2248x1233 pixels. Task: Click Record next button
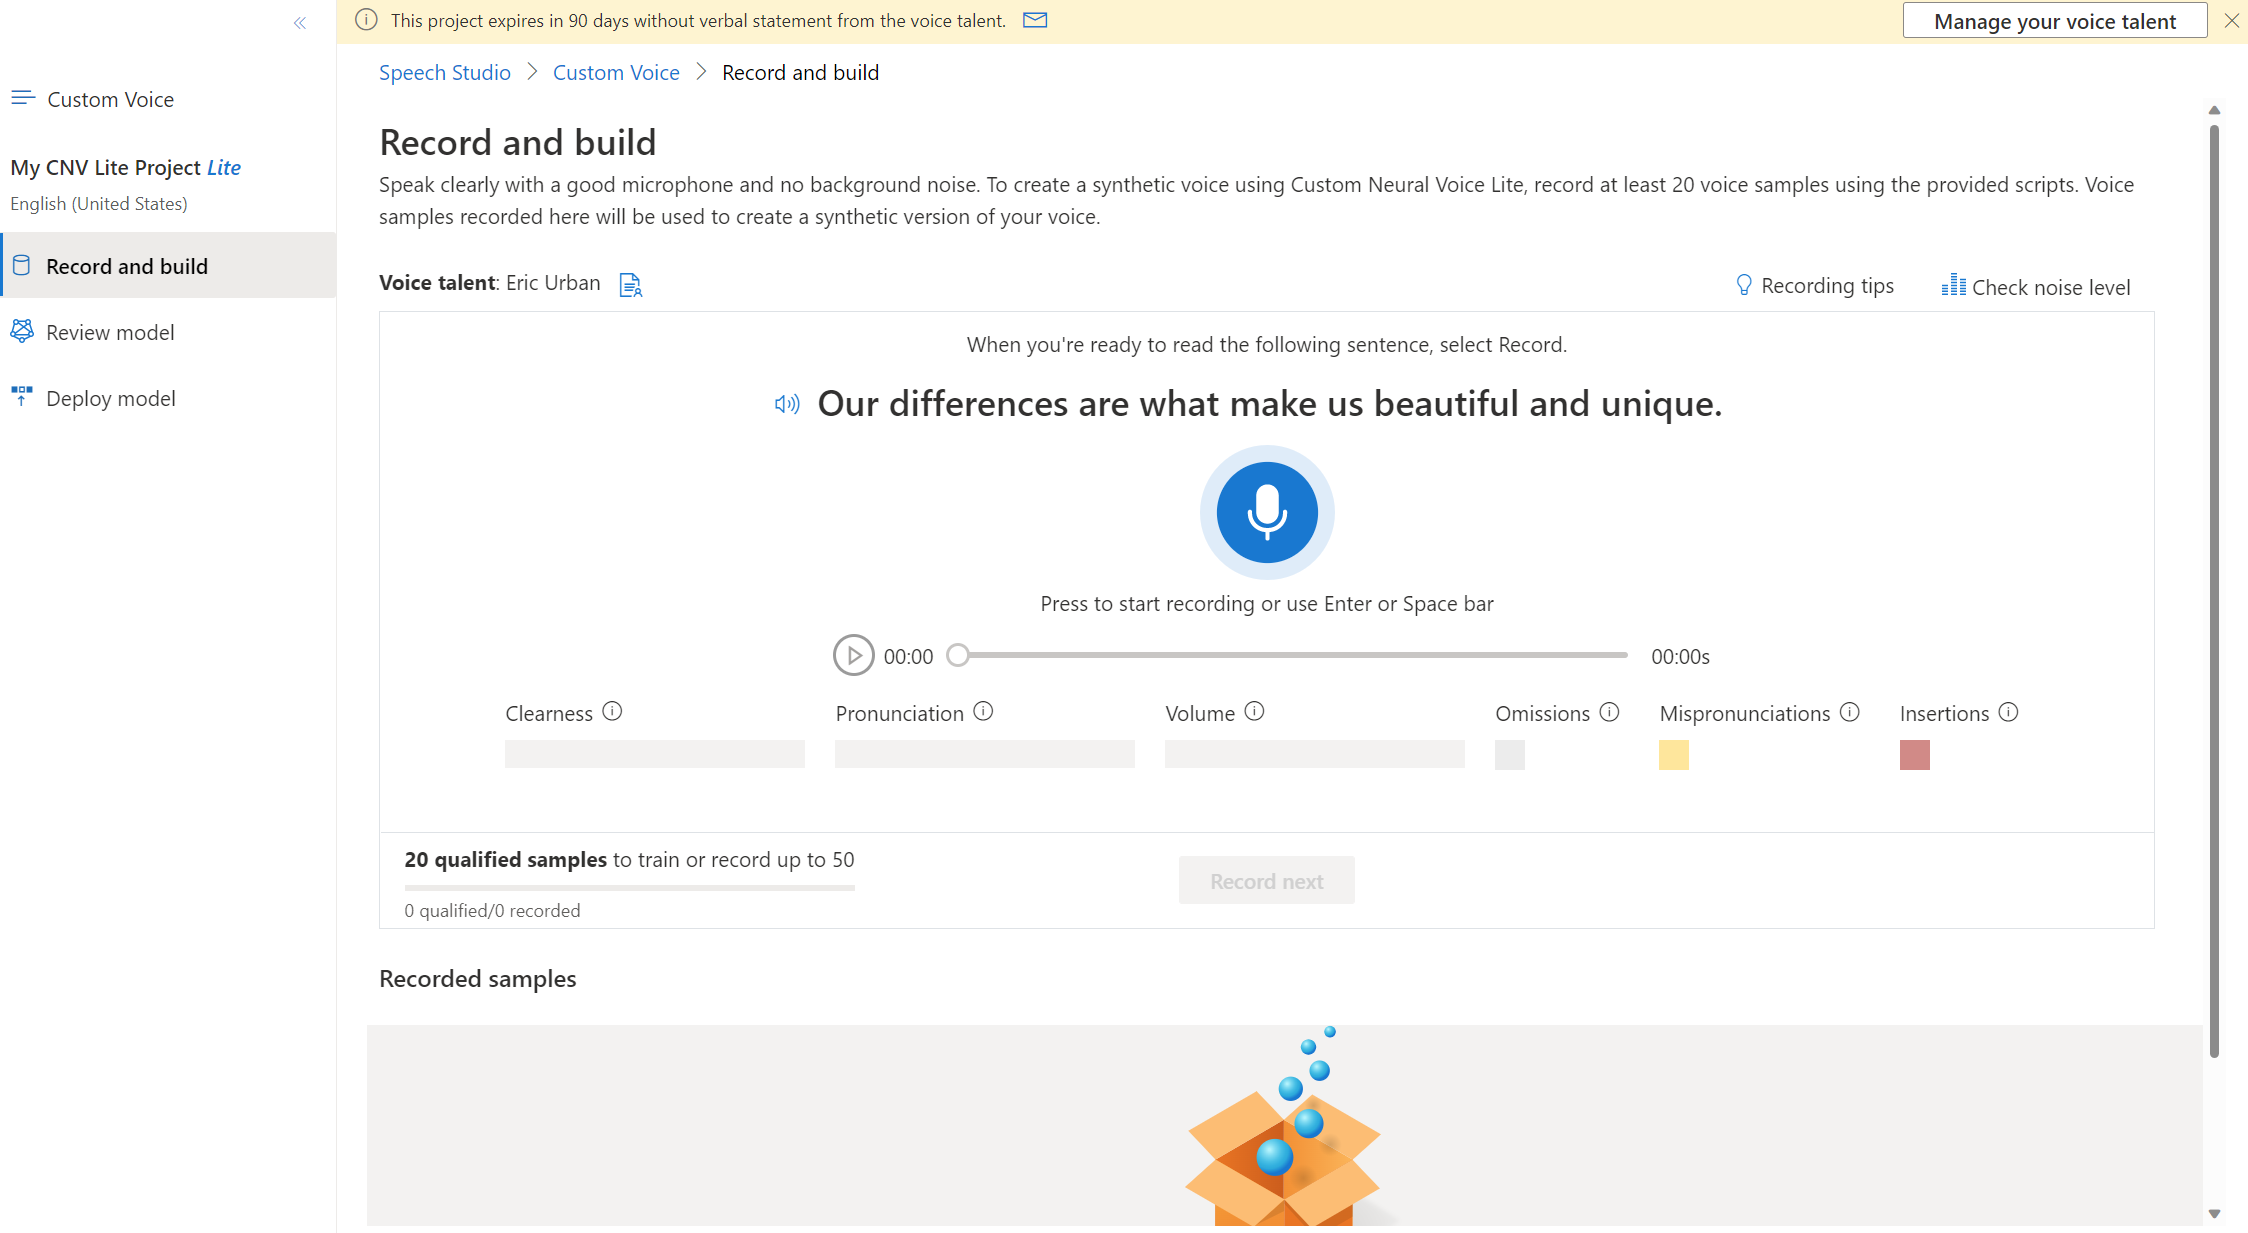click(1266, 881)
